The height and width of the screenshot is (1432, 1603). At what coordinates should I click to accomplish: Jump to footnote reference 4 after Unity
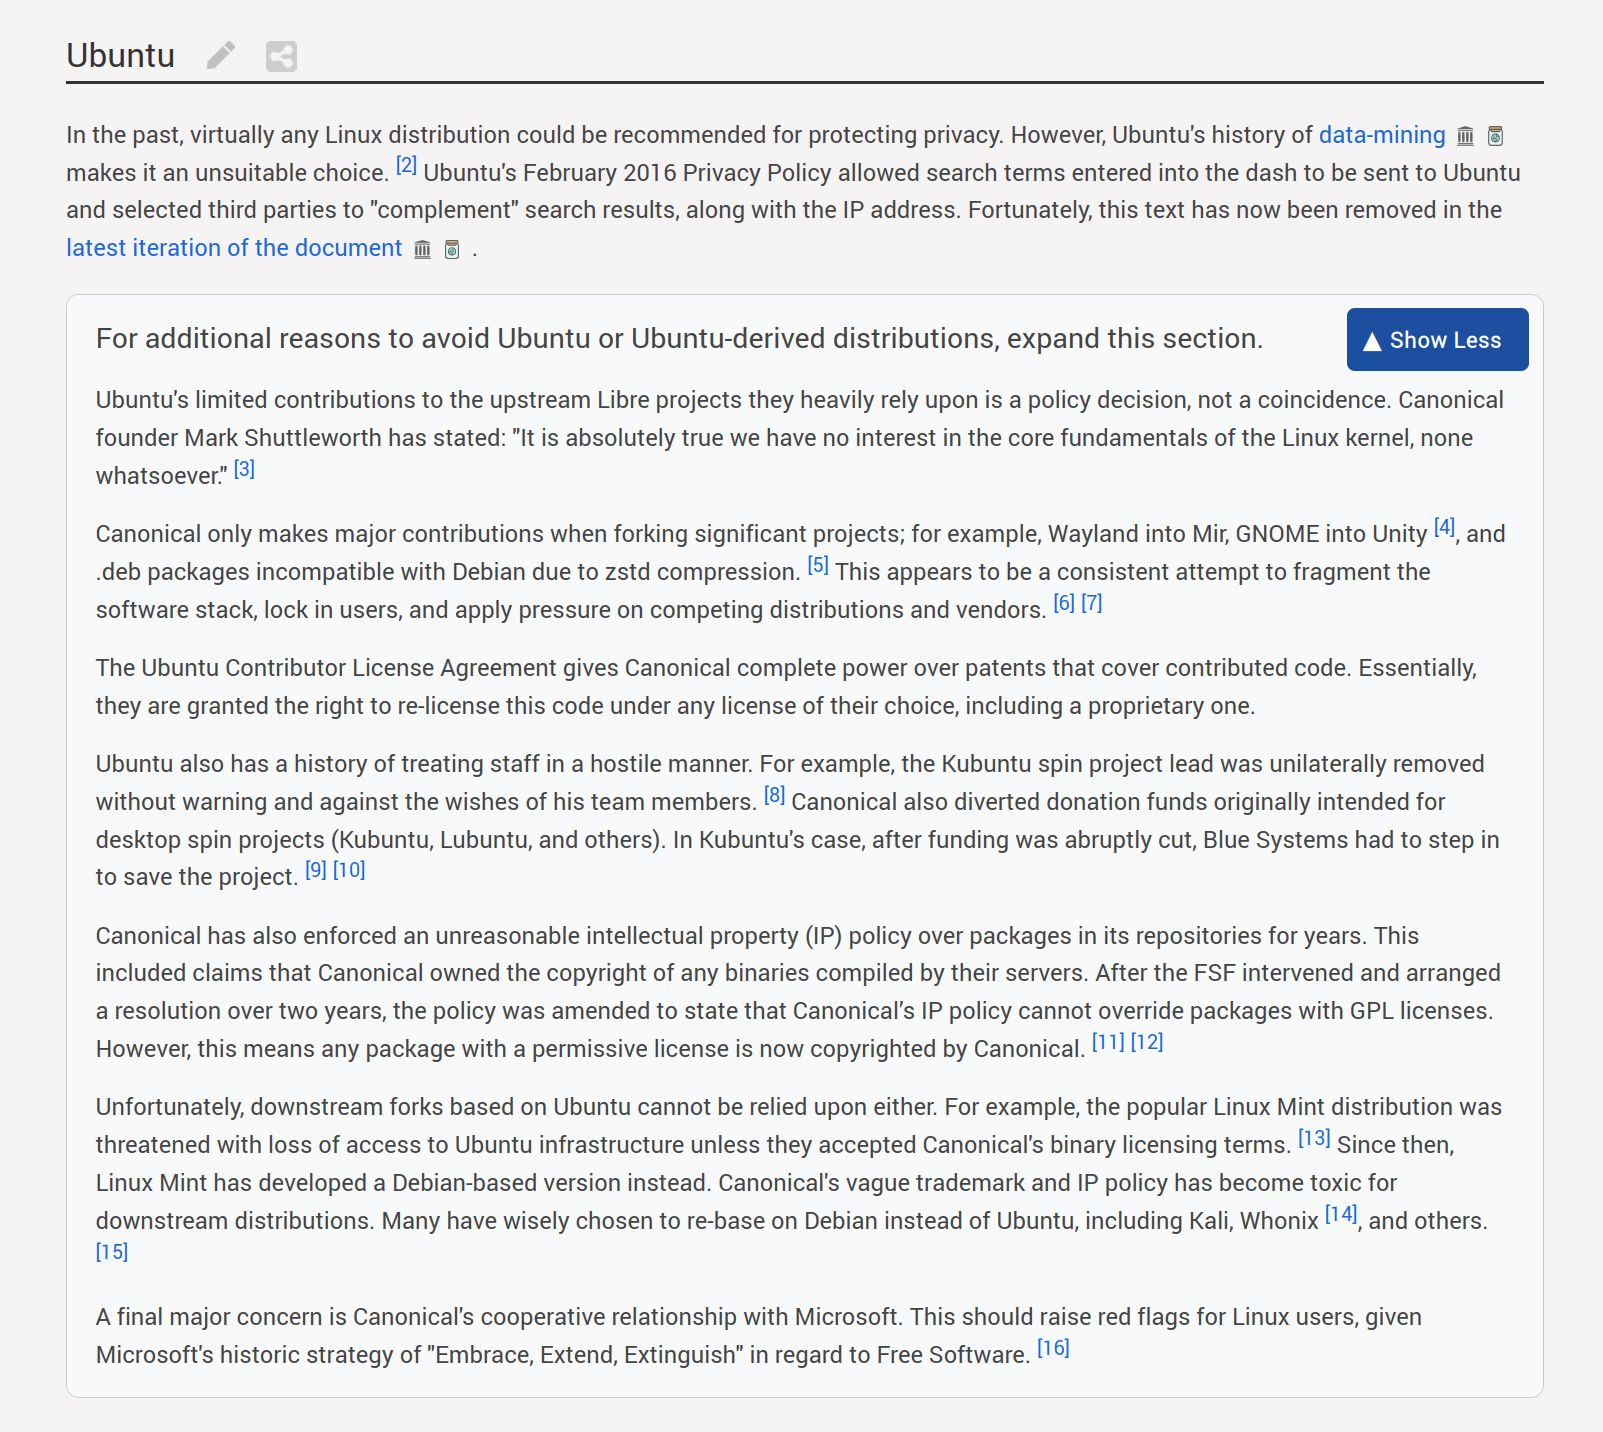1444,527
